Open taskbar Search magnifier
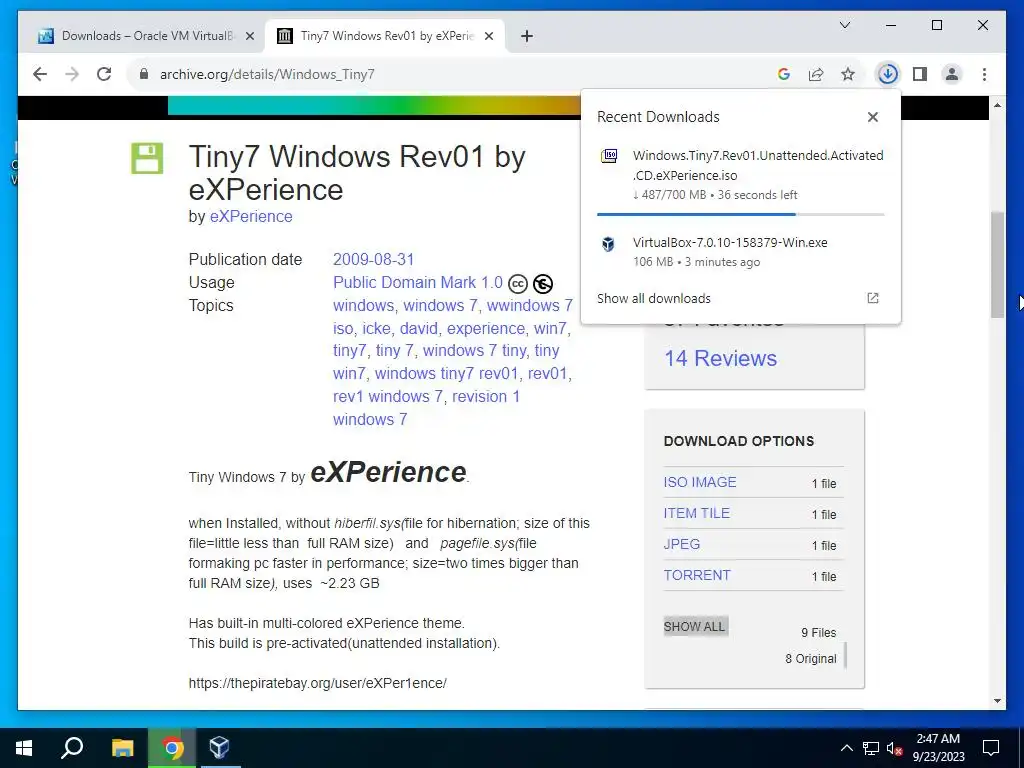1024x768 pixels. pos(72,748)
